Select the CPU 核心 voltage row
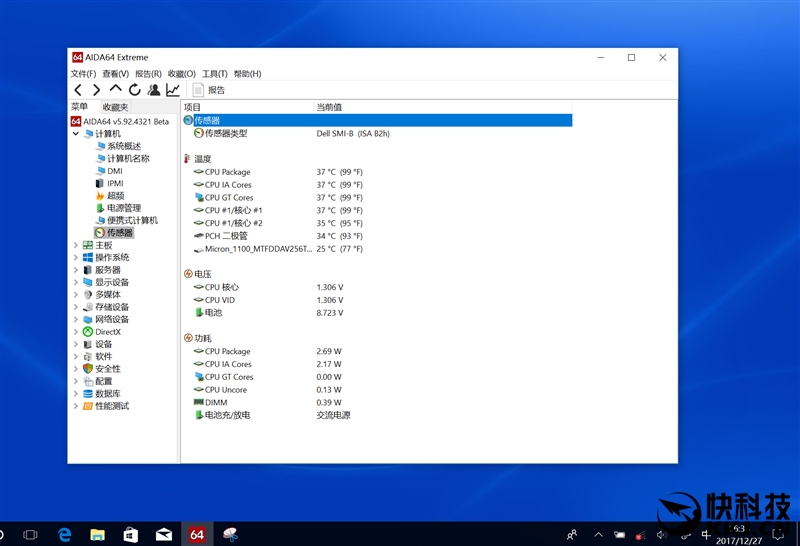The width and height of the screenshot is (800, 546). pyautogui.click(x=378, y=287)
